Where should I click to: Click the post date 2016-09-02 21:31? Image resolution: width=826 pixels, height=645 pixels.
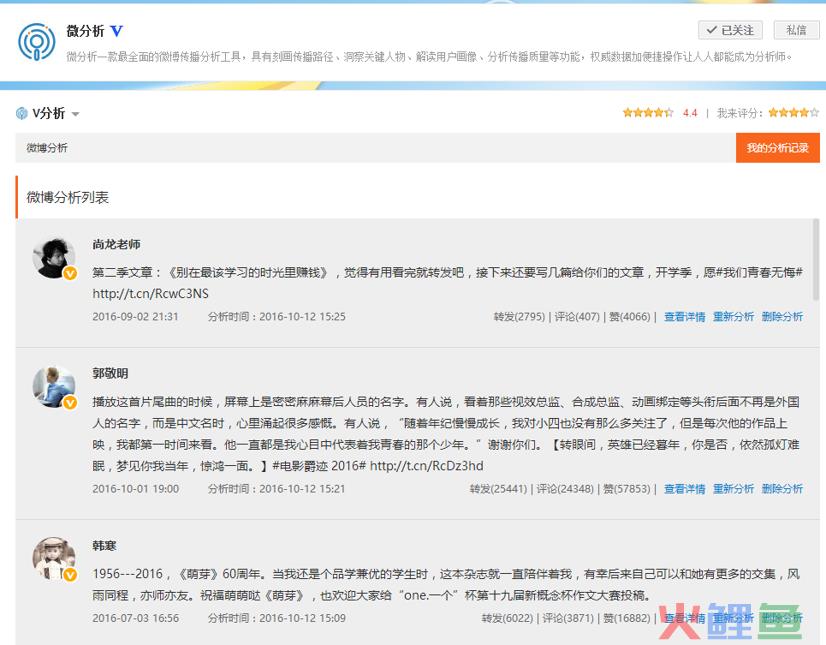[135, 317]
